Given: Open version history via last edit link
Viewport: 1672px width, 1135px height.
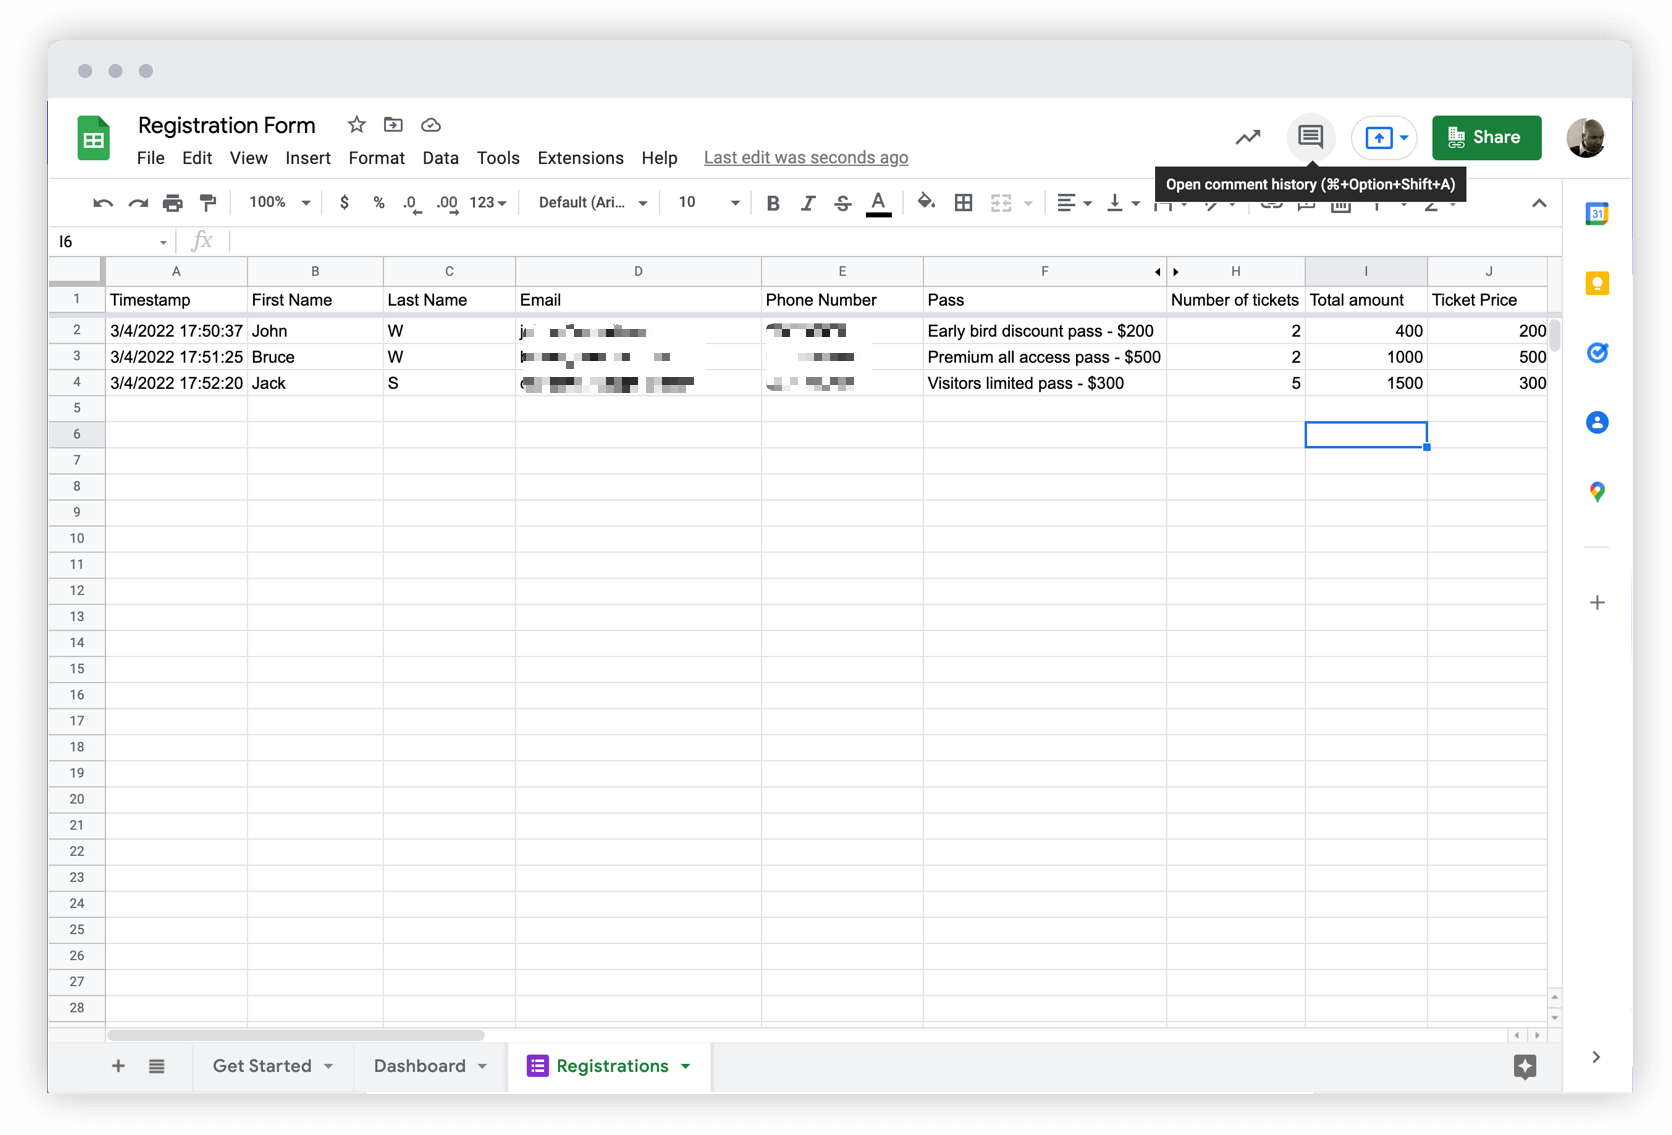Looking at the screenshot, I should 805,157.
